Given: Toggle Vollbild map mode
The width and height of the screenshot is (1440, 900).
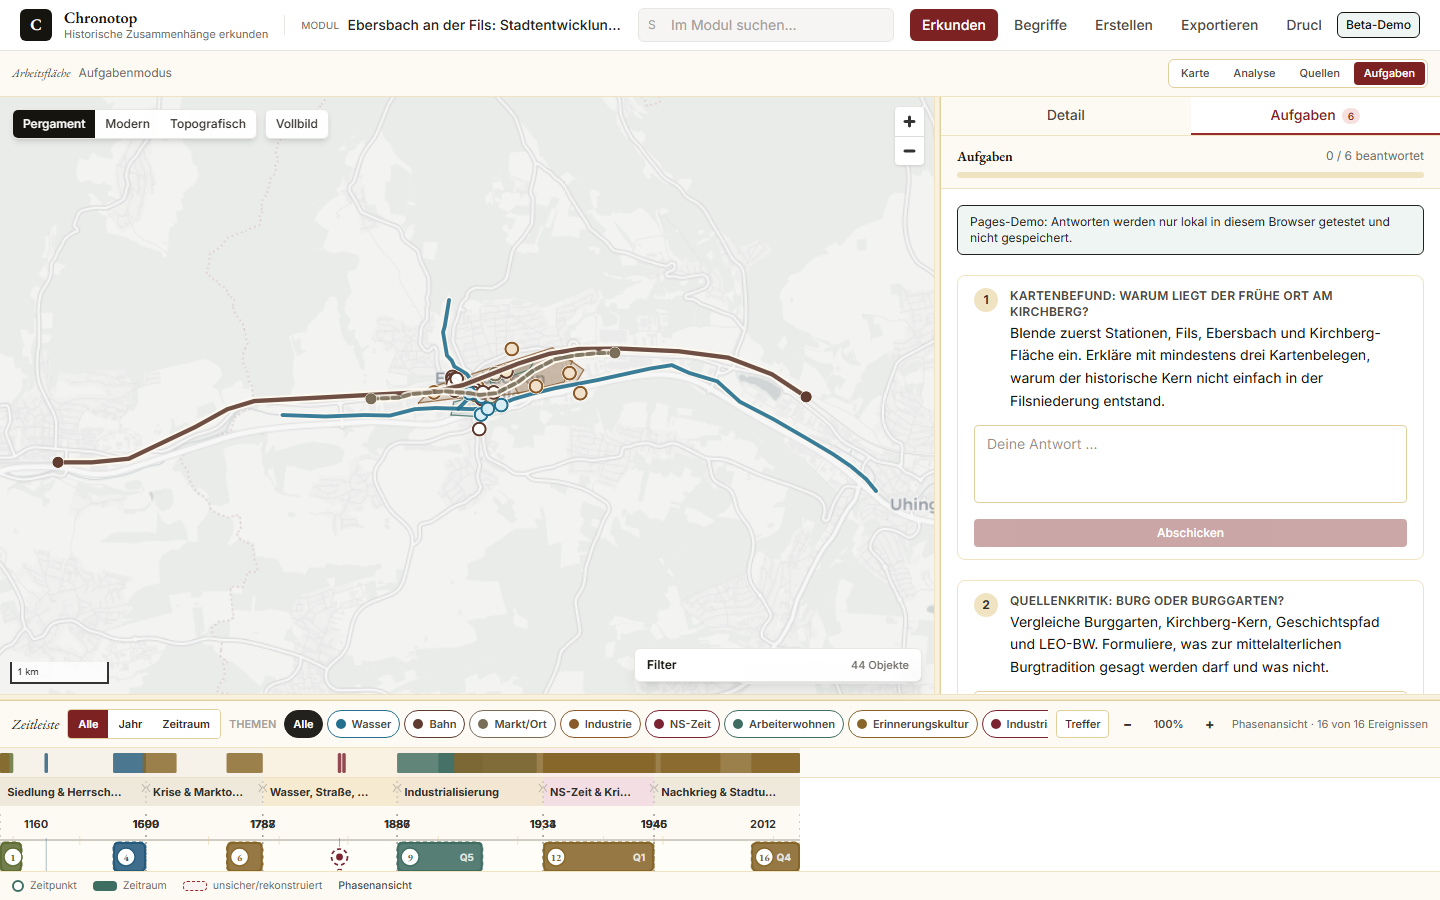Looking at the screenshot, I should pyautogui.click(x=297, y=124).
